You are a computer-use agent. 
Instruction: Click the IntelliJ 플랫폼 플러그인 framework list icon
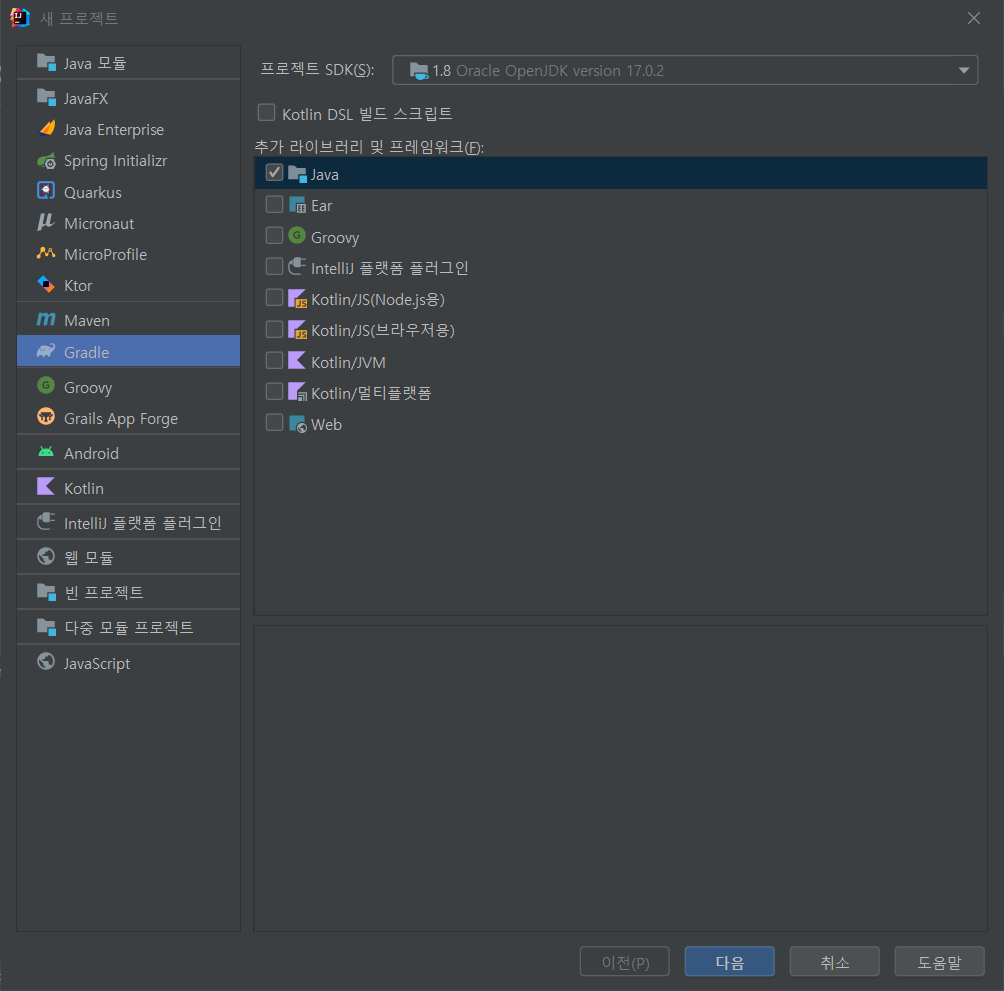click(x=297, y=267)
